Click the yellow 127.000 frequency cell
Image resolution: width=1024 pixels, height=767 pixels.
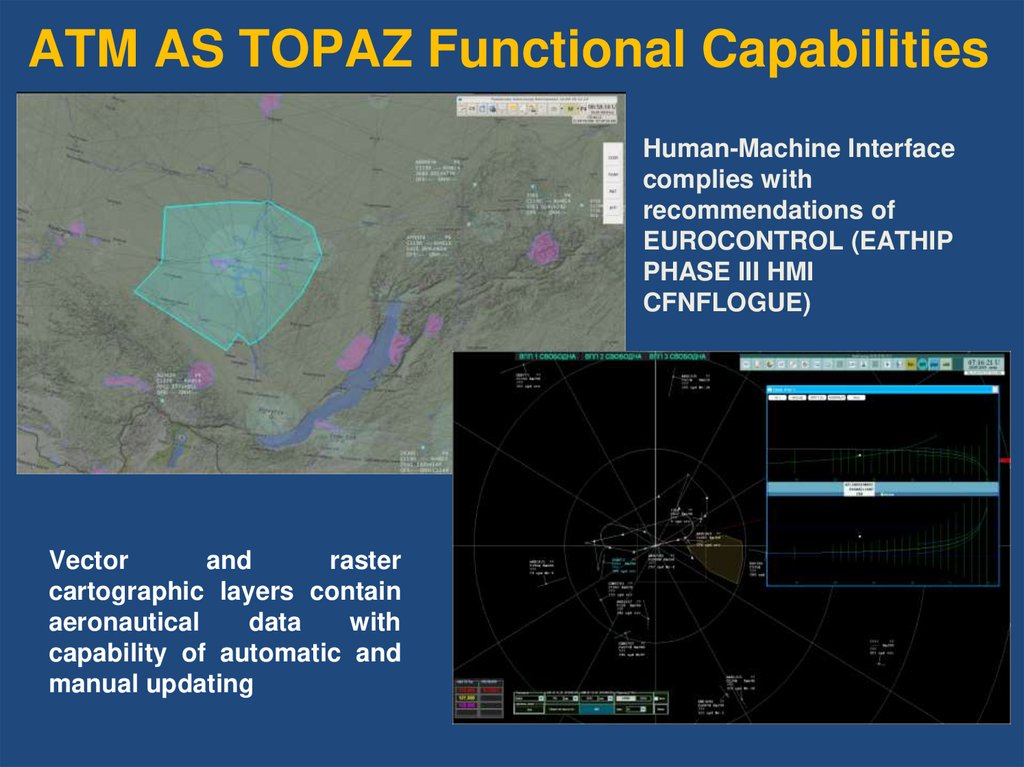(467, 698)
